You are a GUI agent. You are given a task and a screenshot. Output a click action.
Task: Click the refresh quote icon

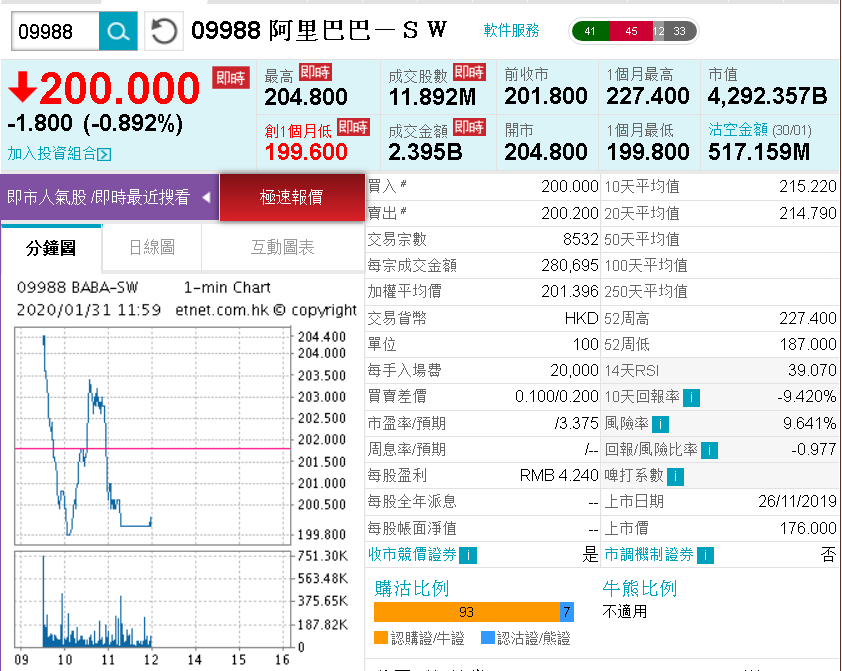click(x=164, y=31)
